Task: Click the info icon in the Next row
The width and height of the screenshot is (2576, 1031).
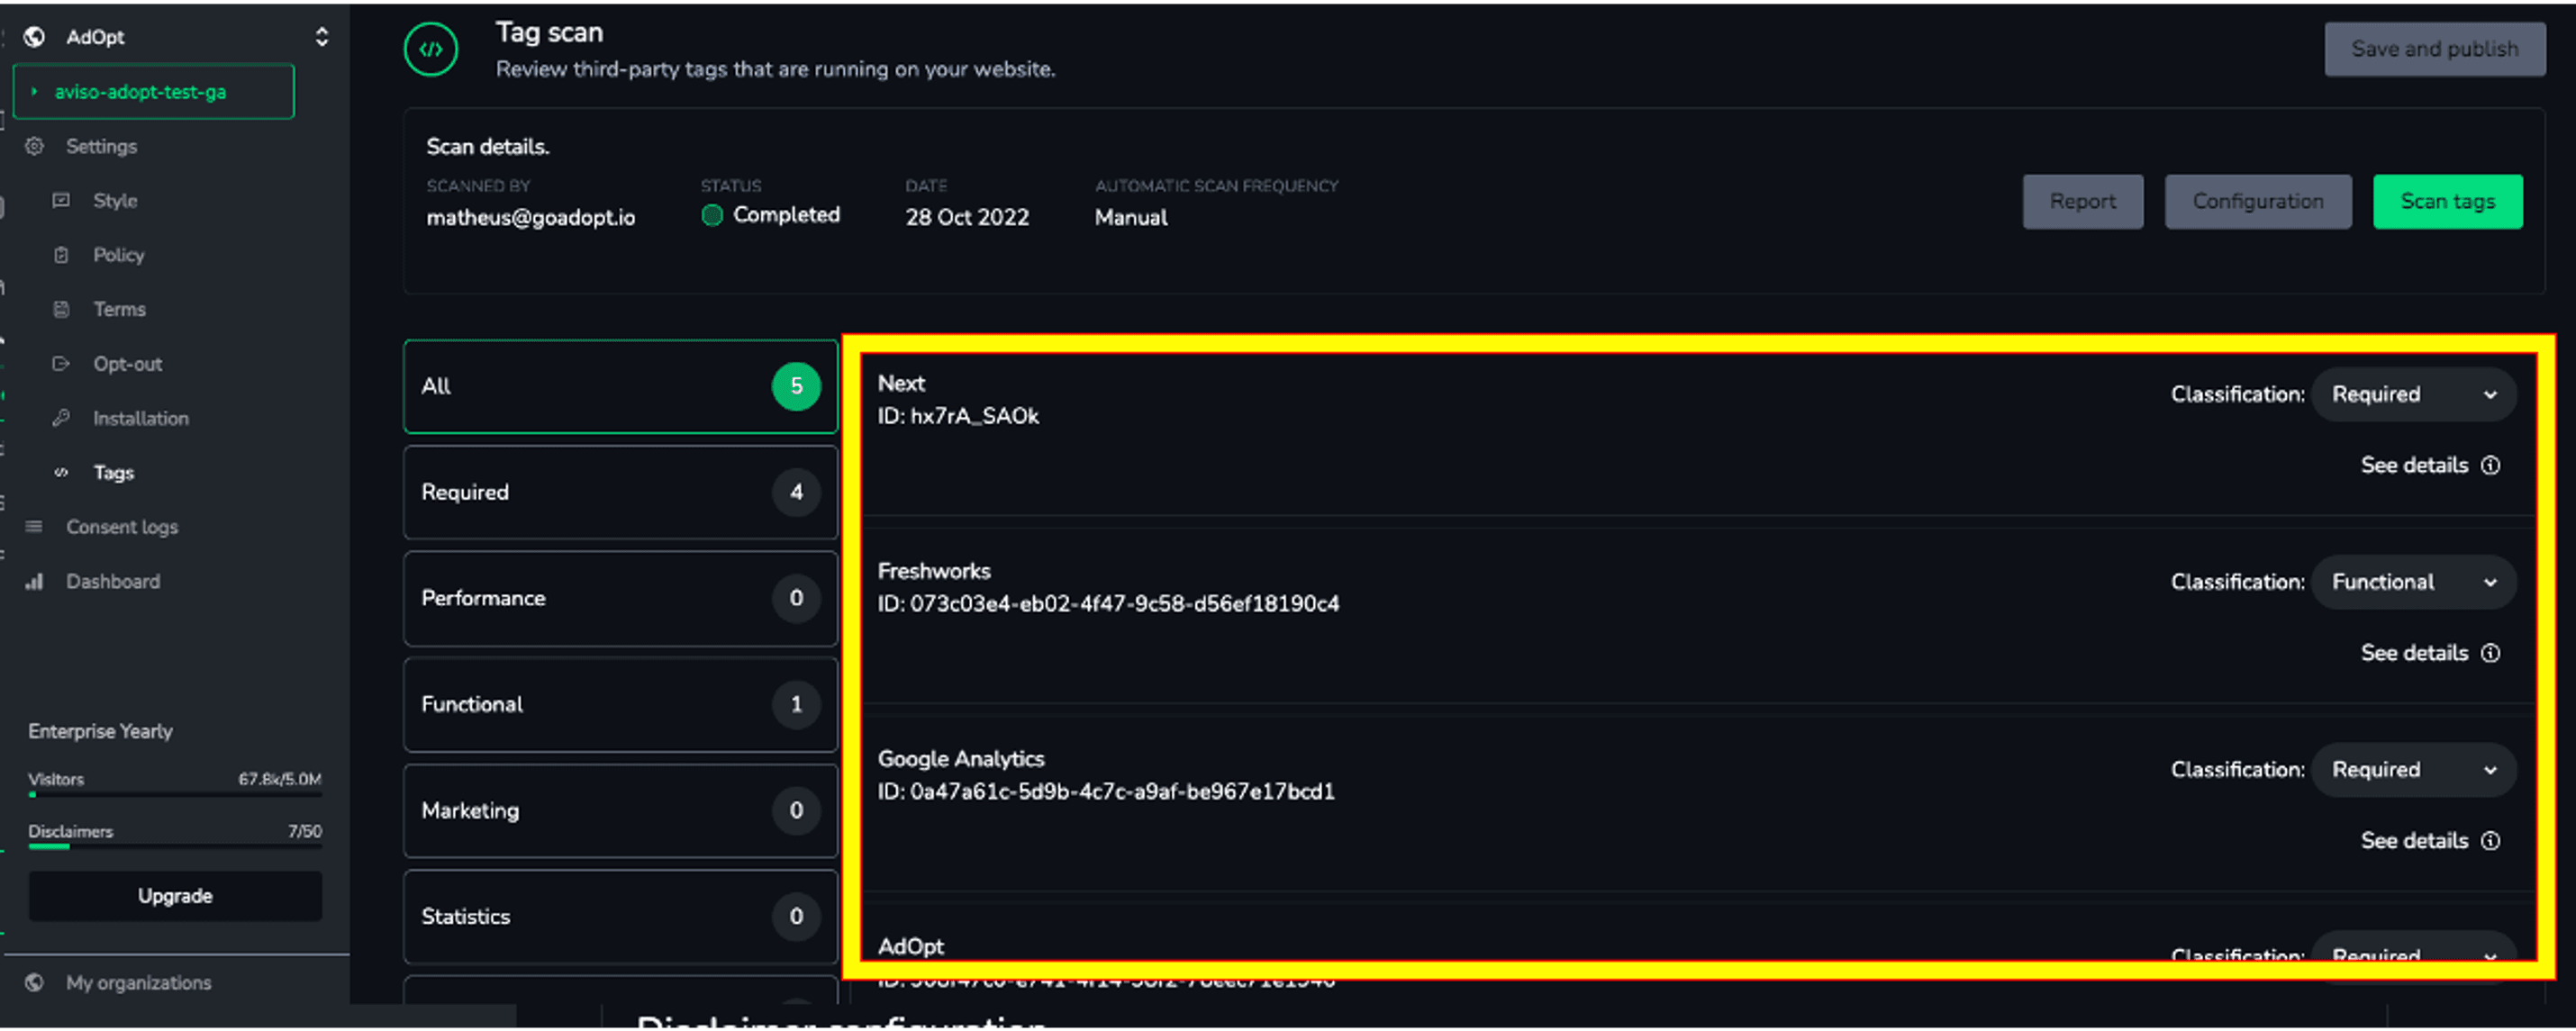Action: coord(2491,465)
